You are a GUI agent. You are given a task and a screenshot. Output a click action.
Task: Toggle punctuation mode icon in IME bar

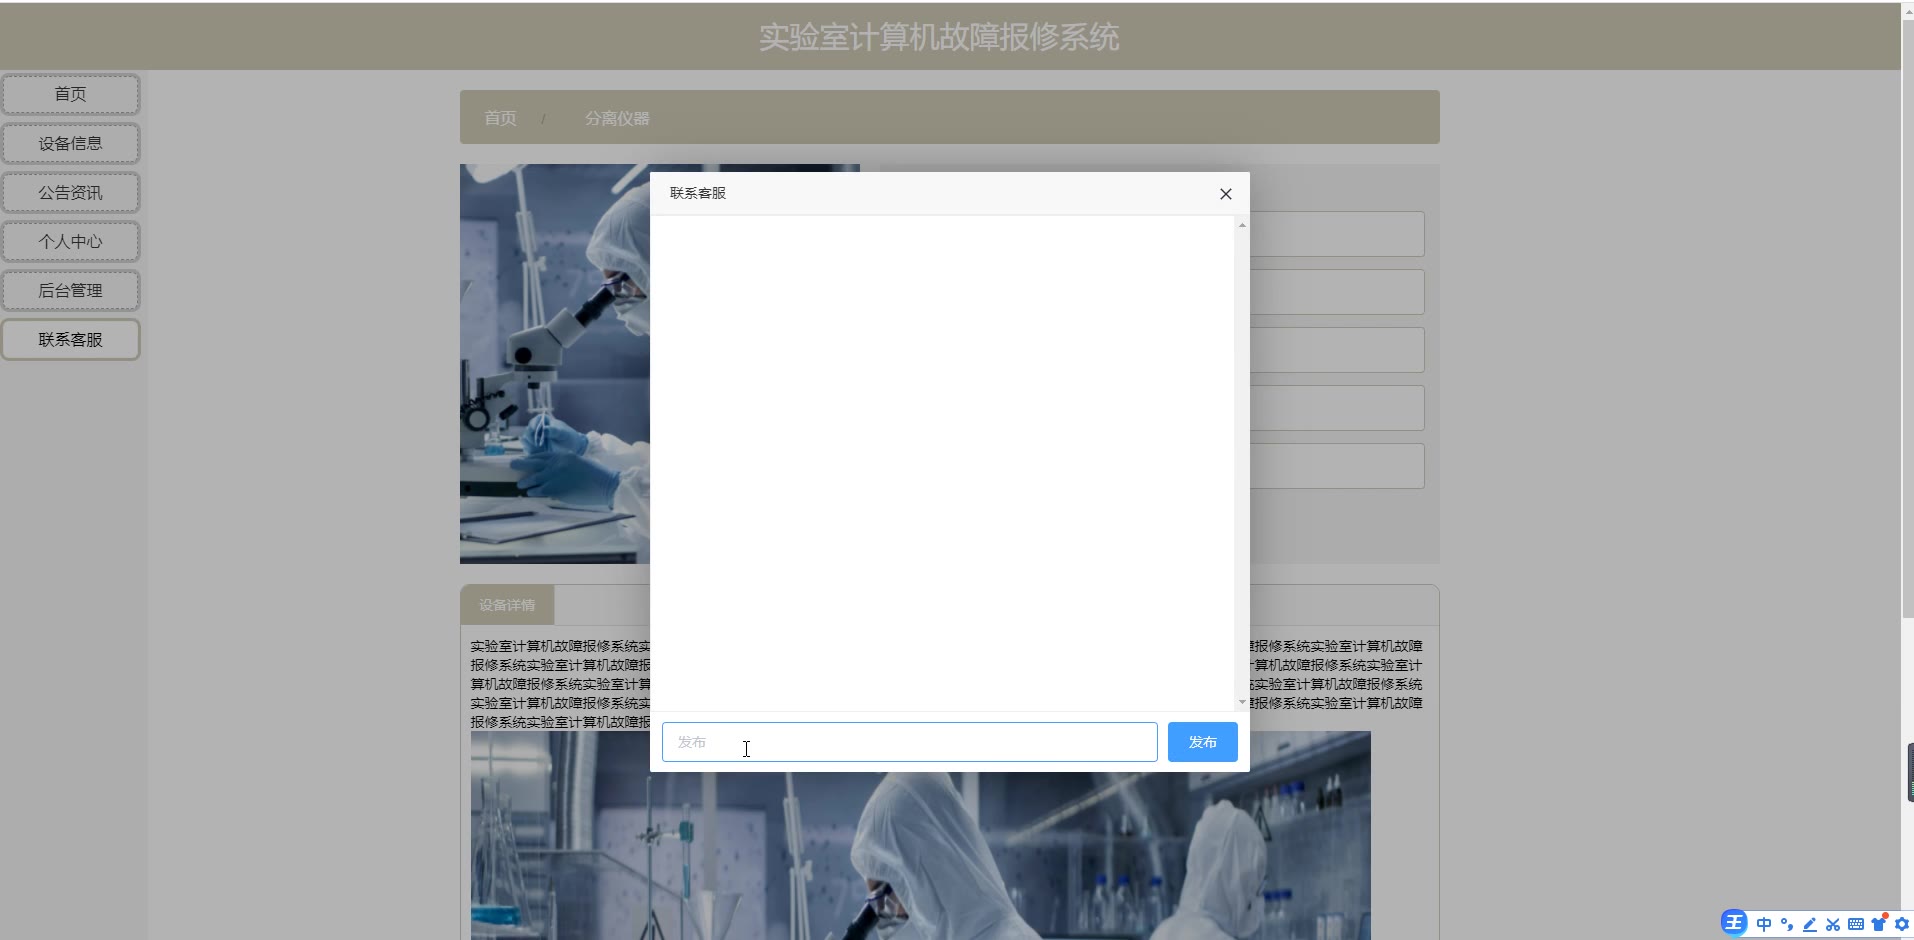(x=1787, y=924)
